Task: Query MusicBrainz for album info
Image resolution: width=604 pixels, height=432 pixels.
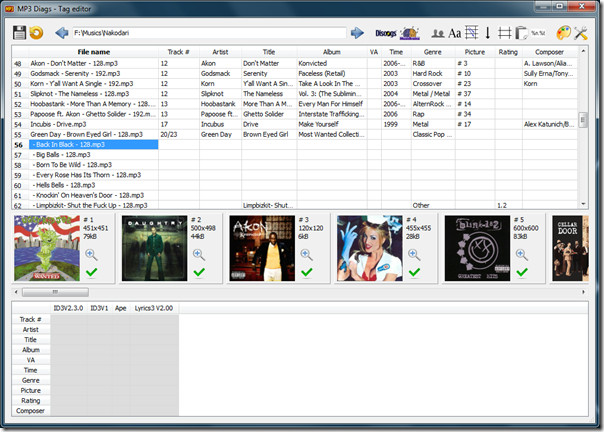Action: click(x=410, y=33)
